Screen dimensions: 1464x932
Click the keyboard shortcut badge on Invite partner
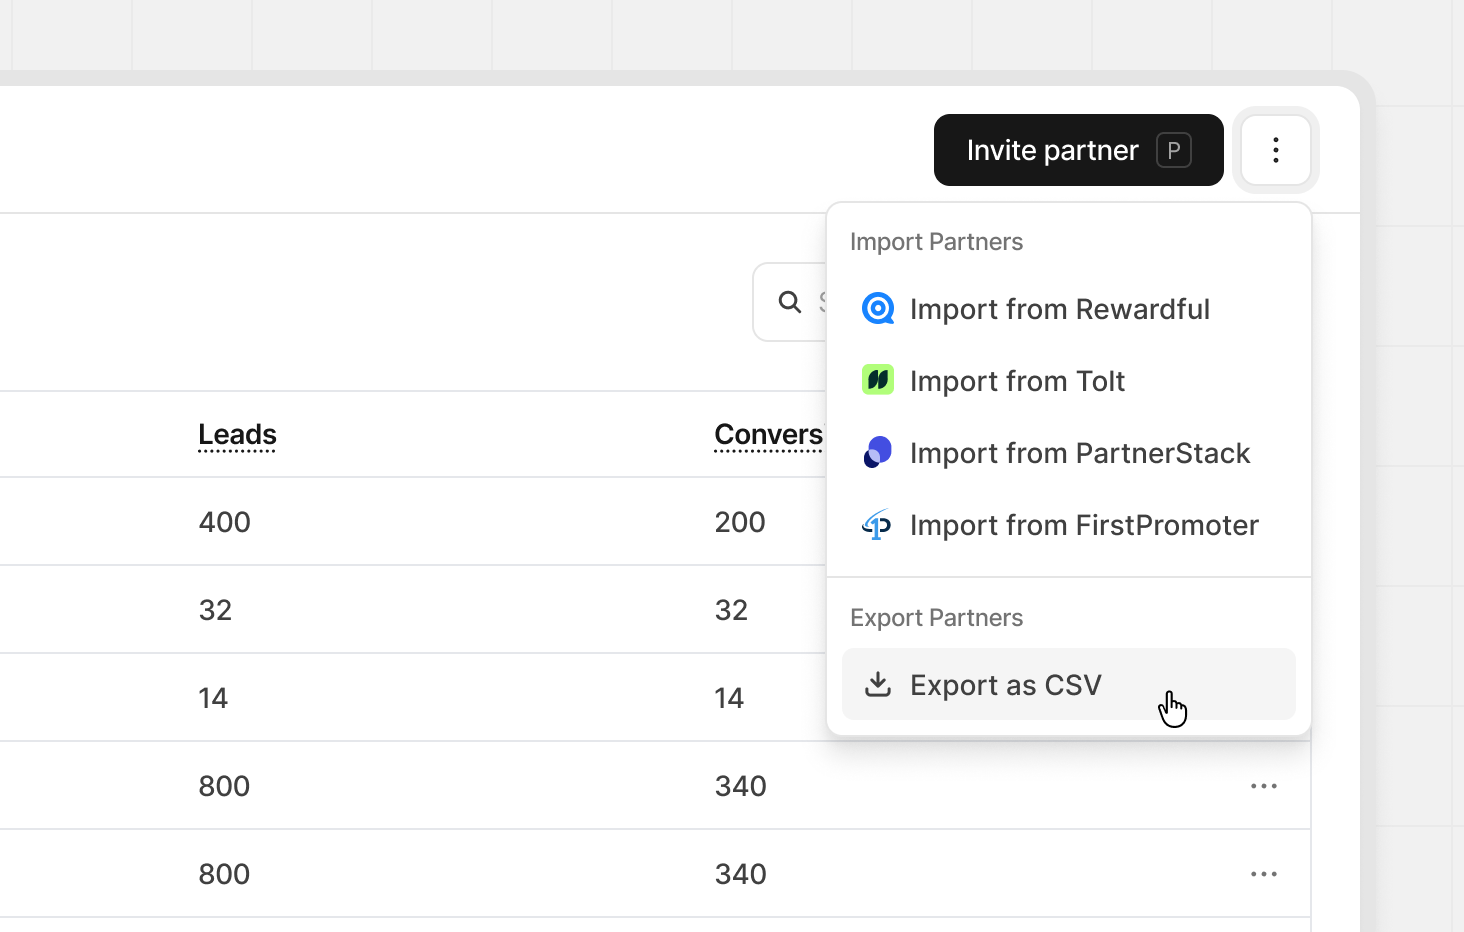point(1175,150)
